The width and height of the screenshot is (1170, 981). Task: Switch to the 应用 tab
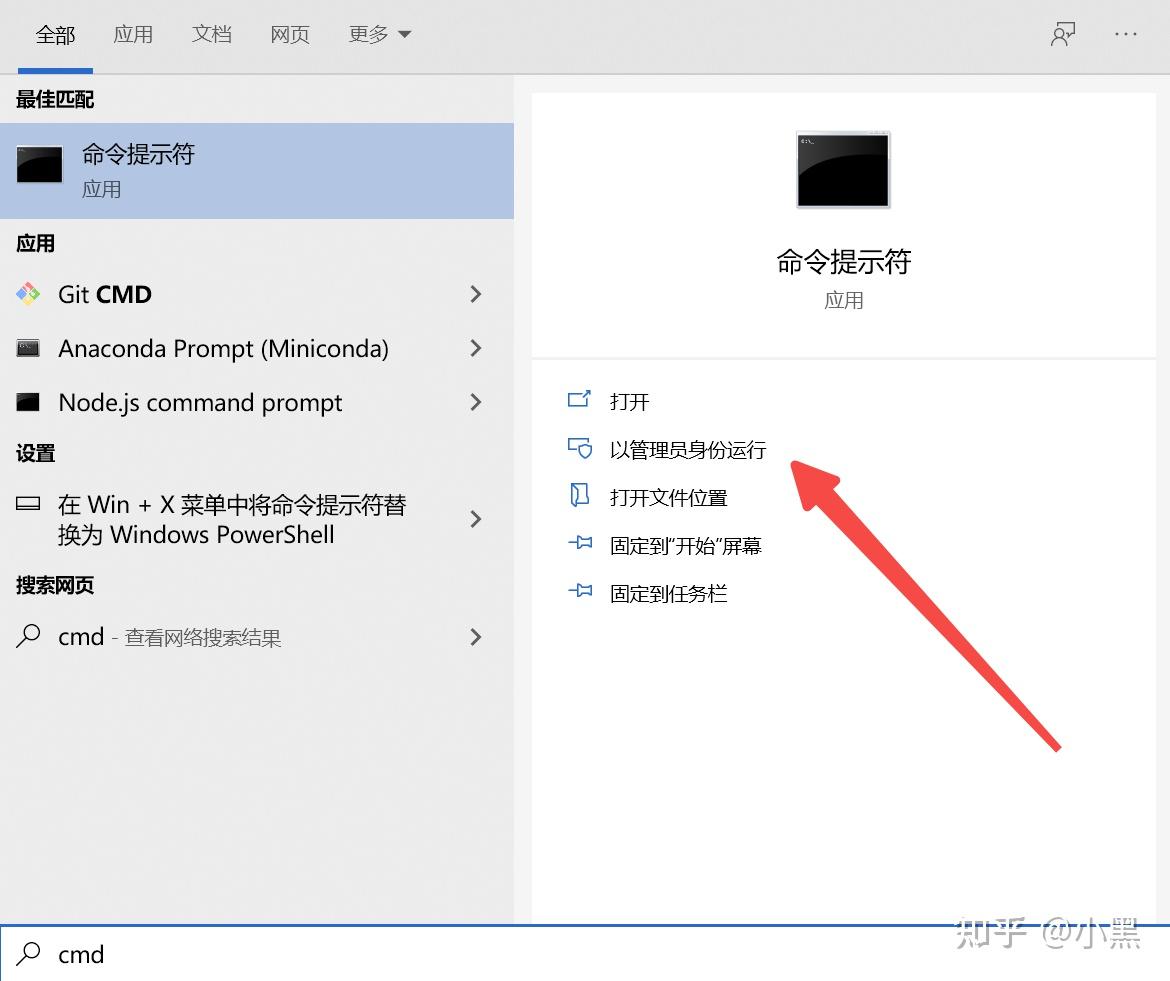pos(133,33)
